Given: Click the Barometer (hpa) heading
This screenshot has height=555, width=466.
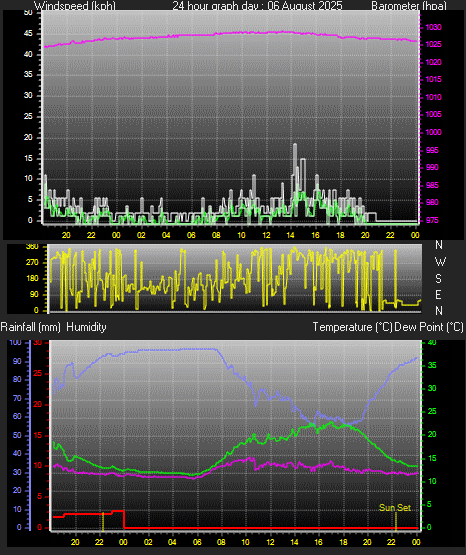Looking at the screenshot, I should 409,5.
